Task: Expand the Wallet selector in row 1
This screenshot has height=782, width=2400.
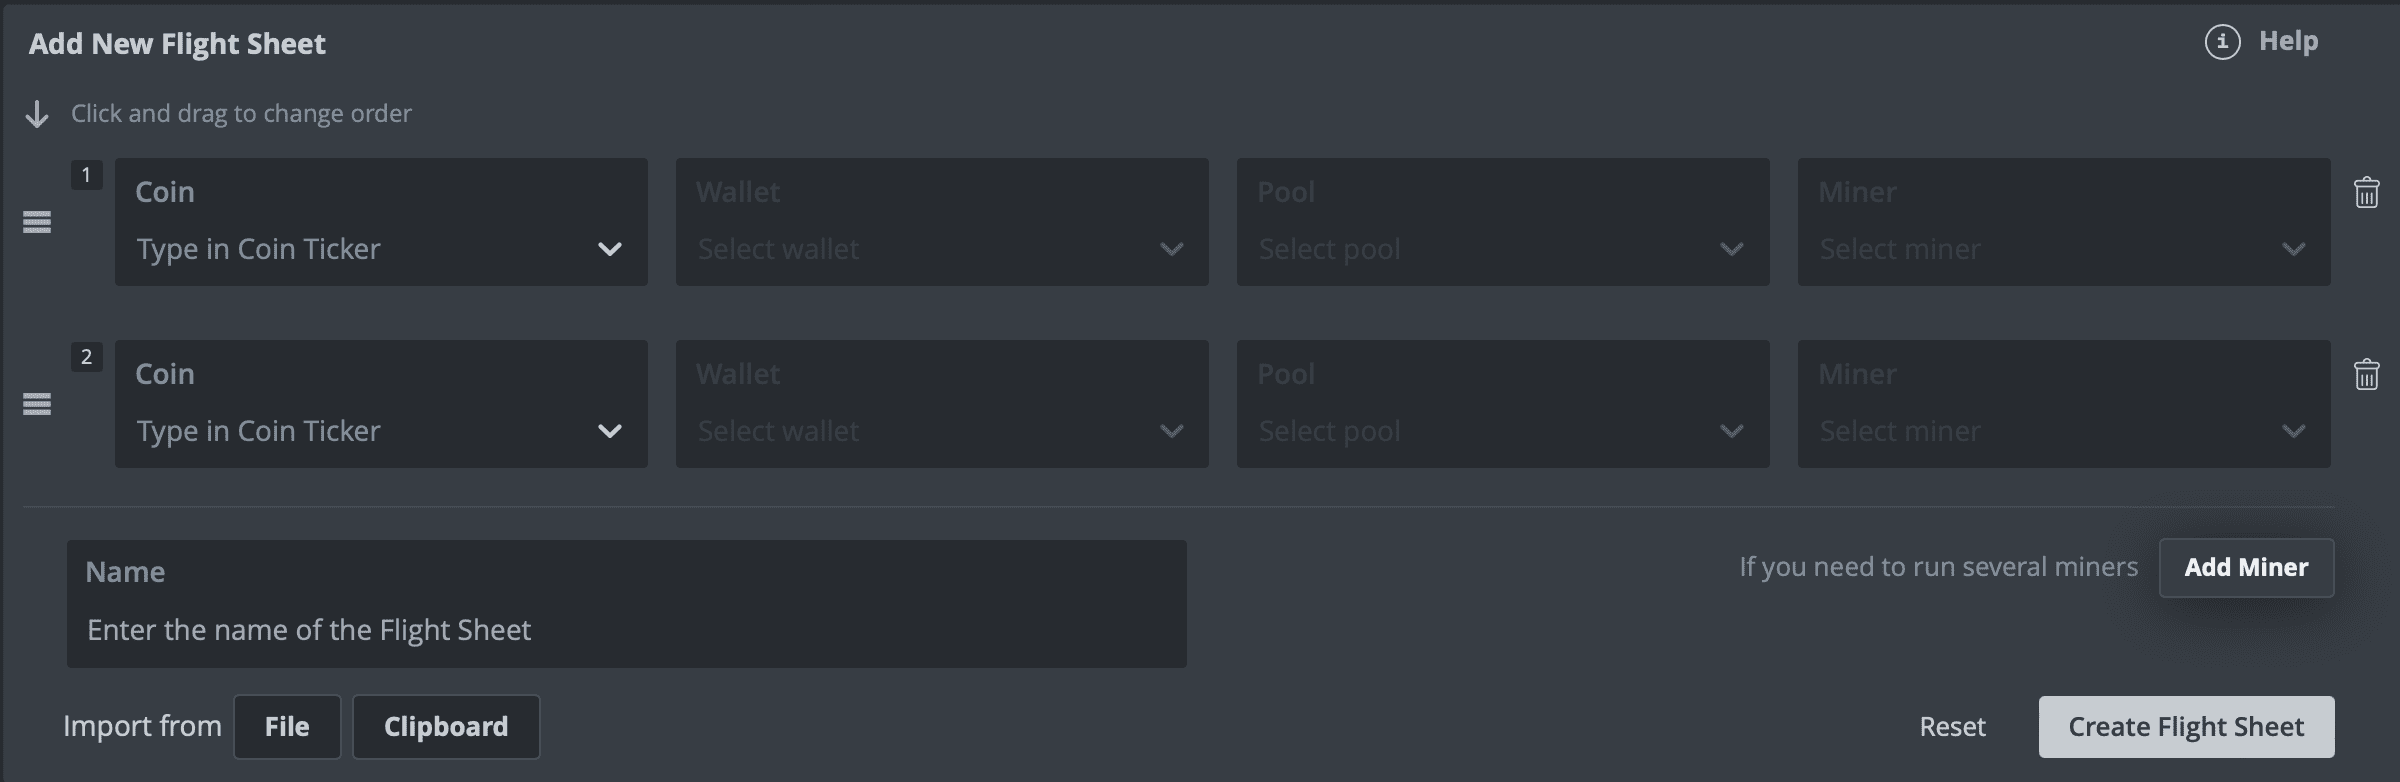Action: (942, 222)
